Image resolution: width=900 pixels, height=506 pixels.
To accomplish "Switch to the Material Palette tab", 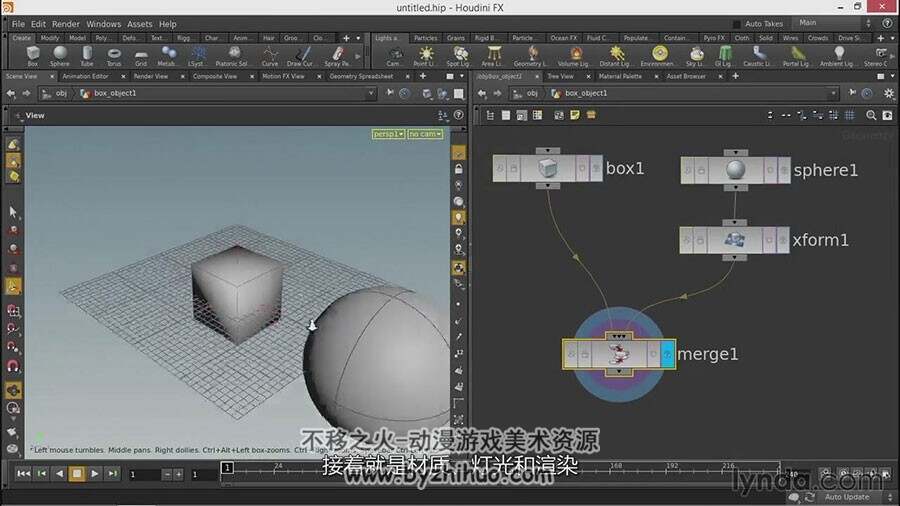I will pyautogui.click(x=620, y=76).
